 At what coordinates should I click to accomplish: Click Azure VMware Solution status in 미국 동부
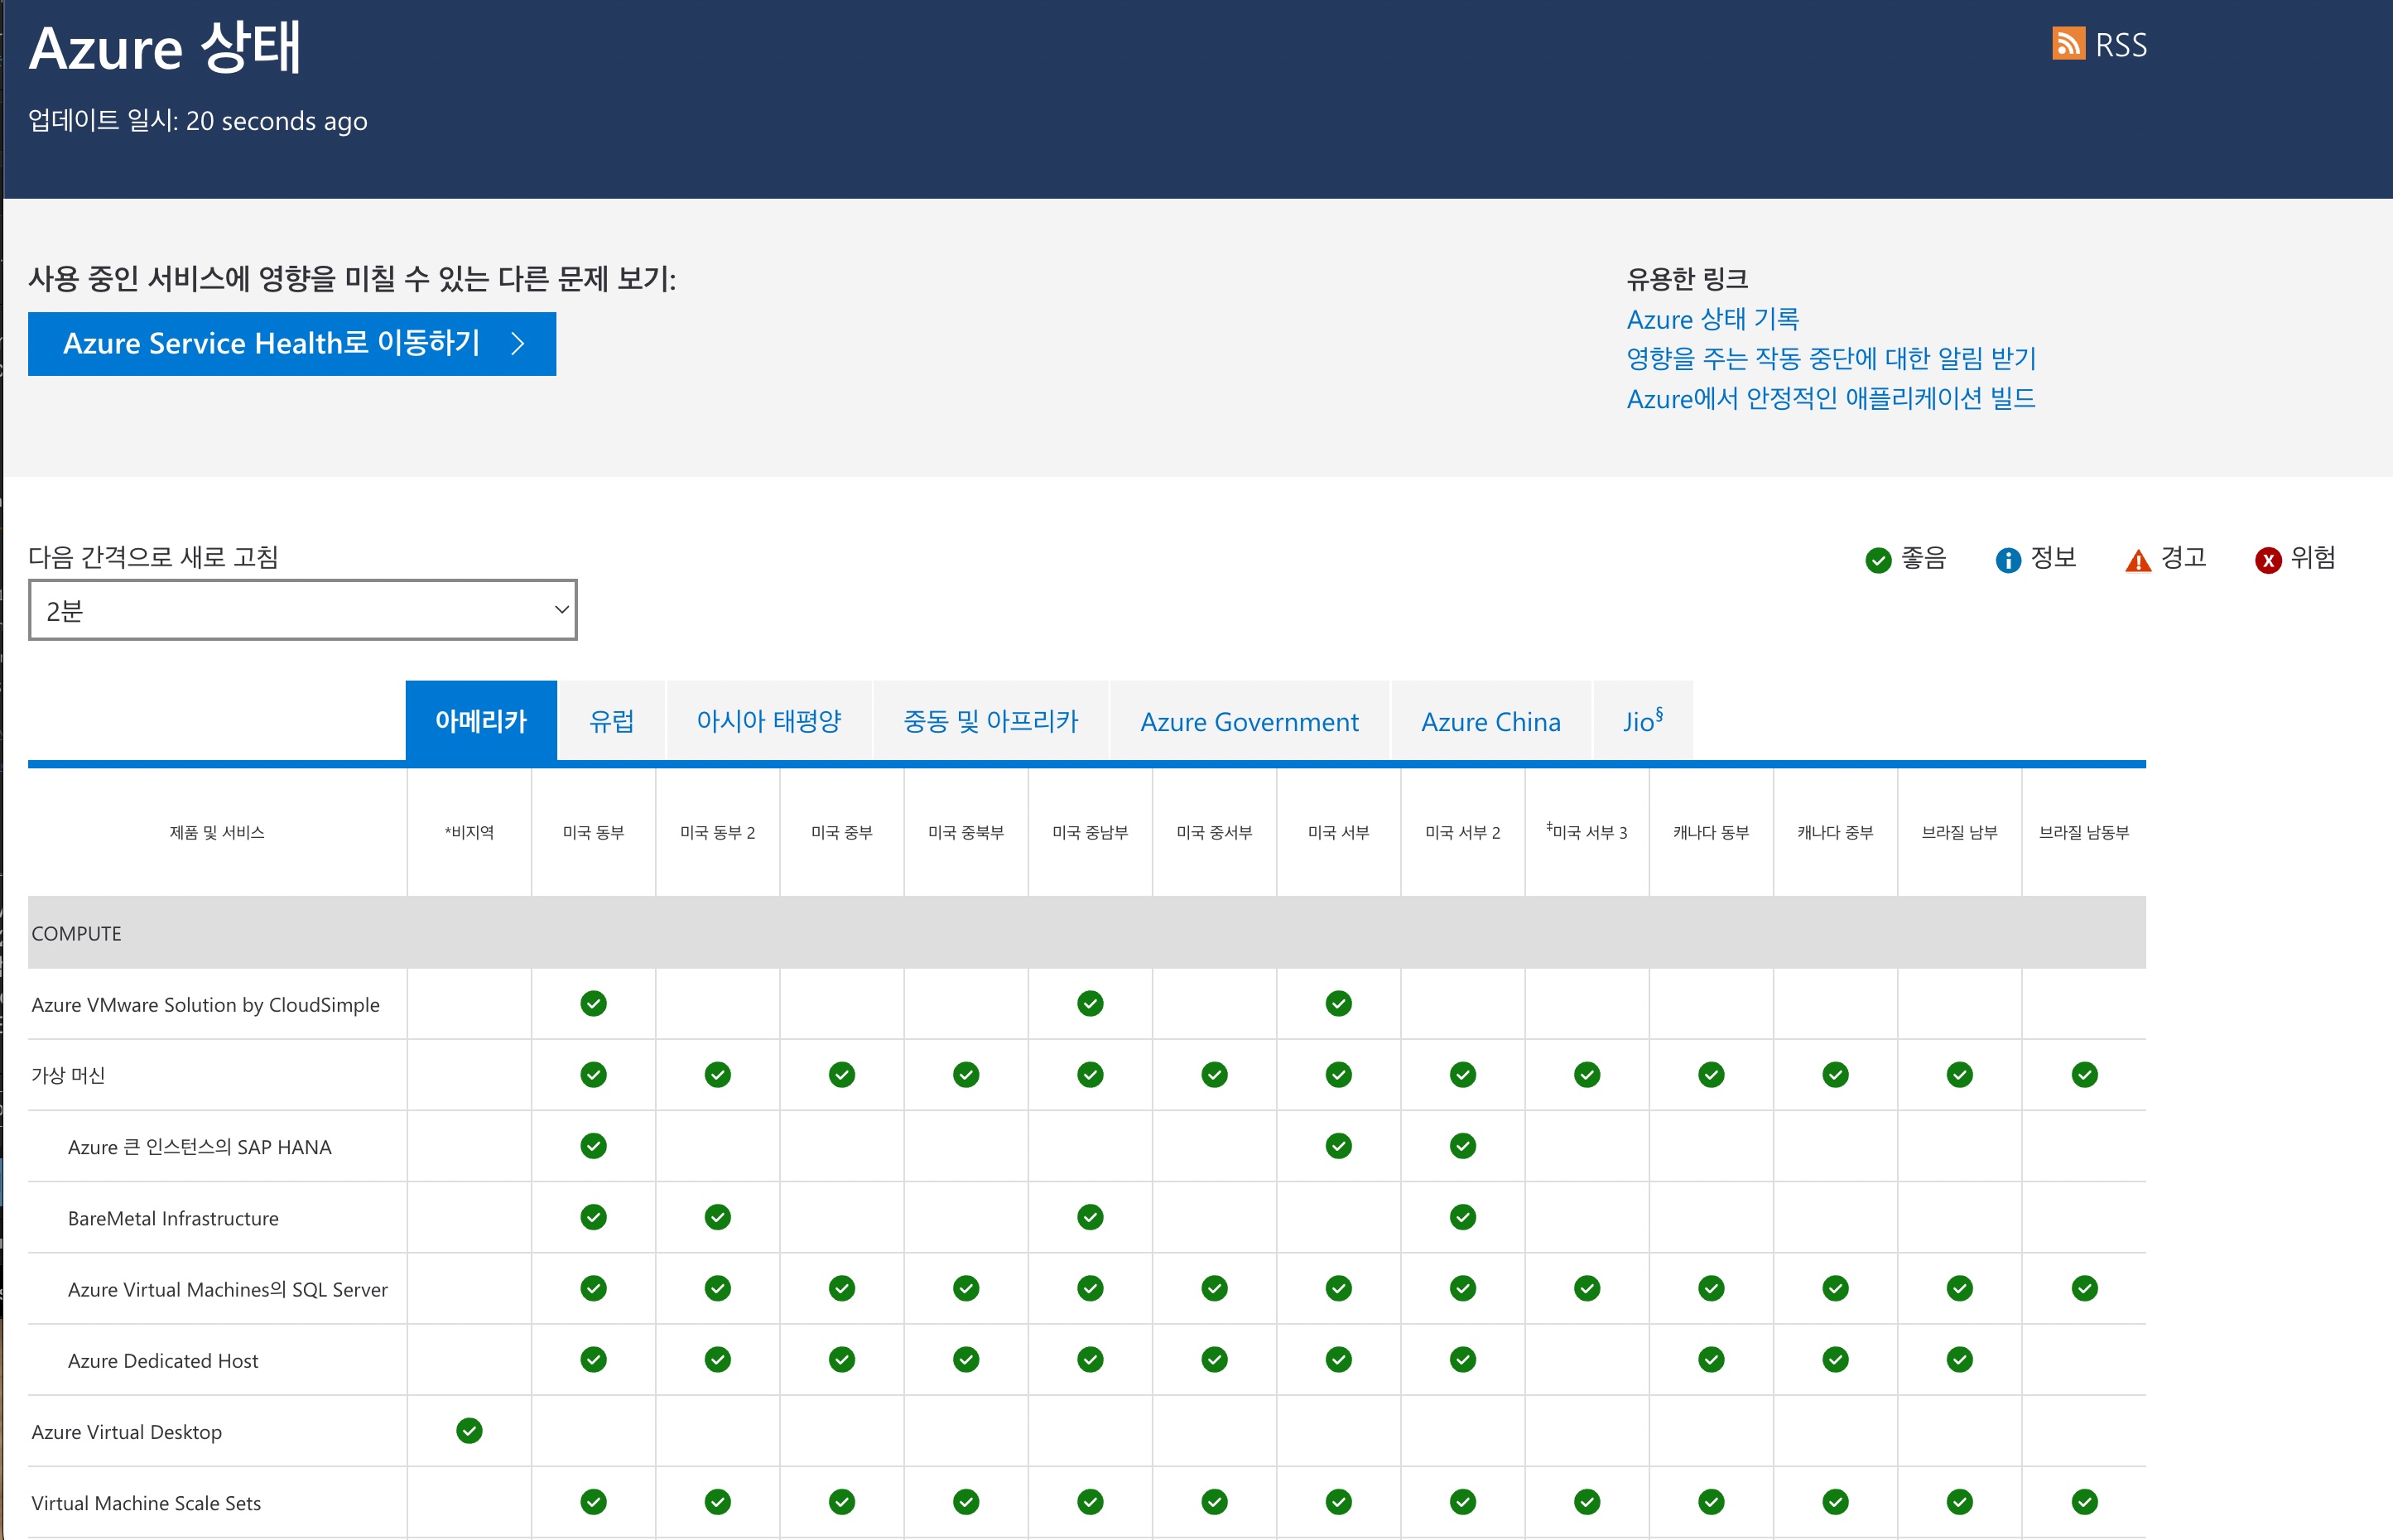(x=593, y=1003)
